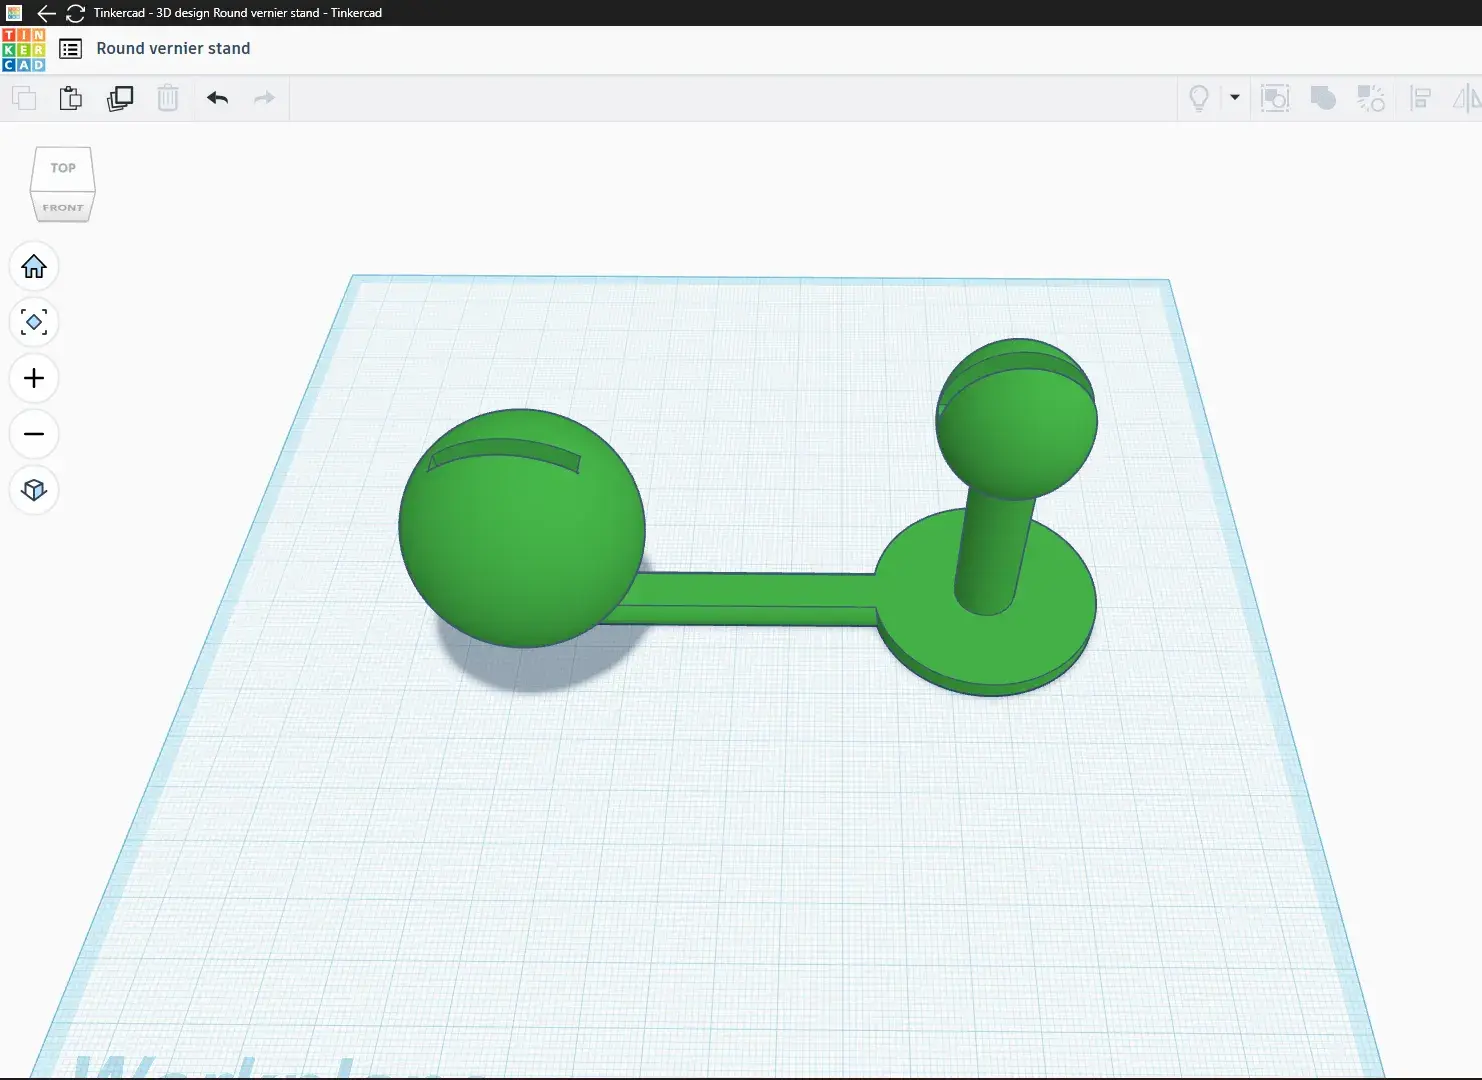Click the Fit all in view button
The width and height of the screenshot is (1482, 1080).
34,322
